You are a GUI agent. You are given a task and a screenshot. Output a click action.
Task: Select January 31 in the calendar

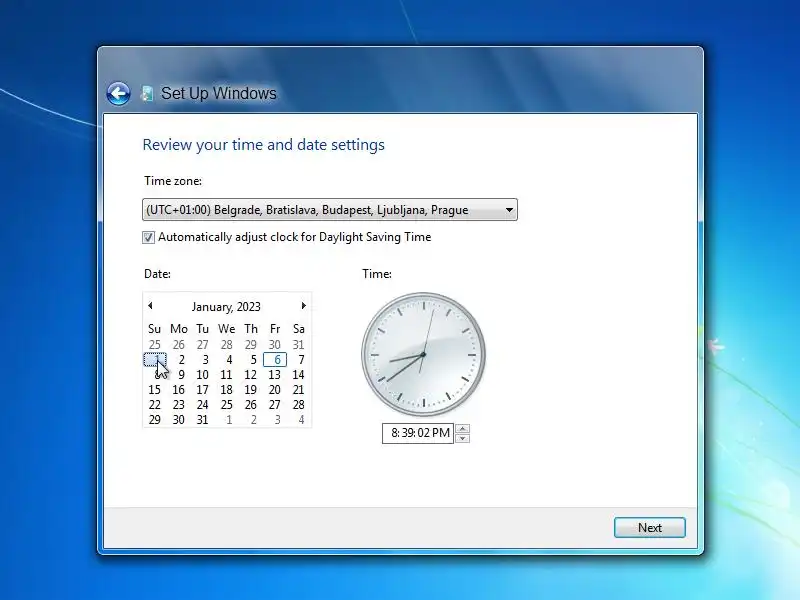point(203,420)
